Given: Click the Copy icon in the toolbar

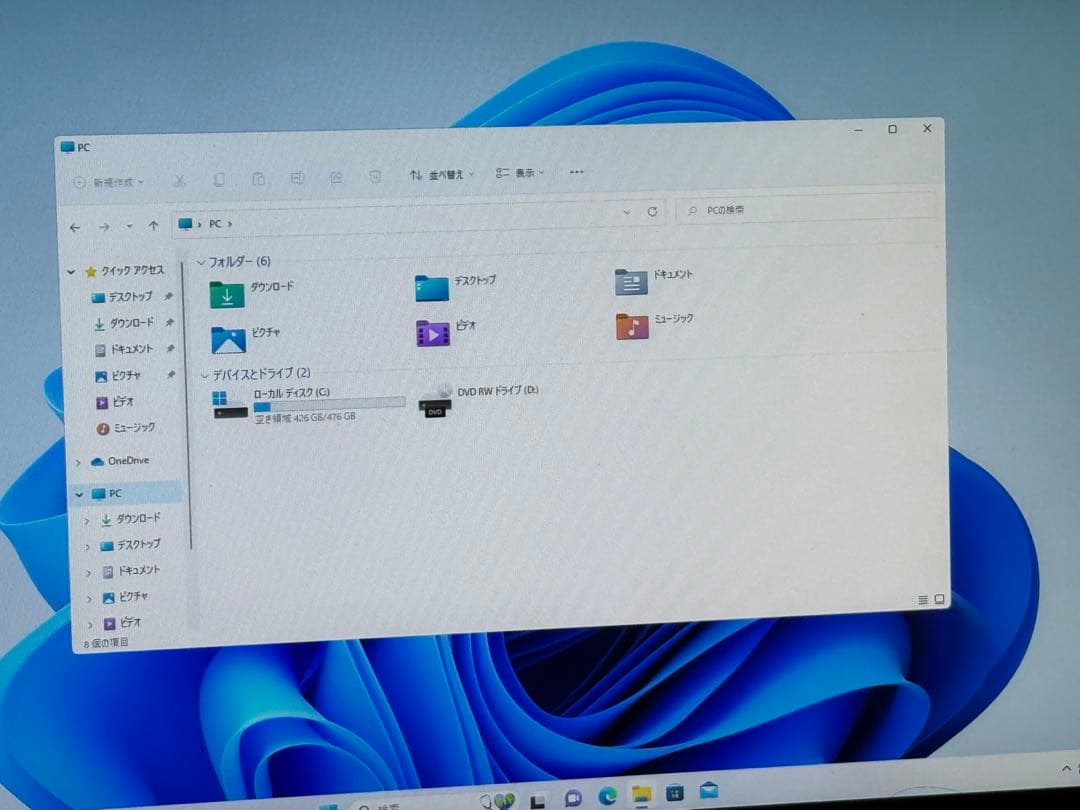Looking at the screenshot, I should (x=219, y=177).
